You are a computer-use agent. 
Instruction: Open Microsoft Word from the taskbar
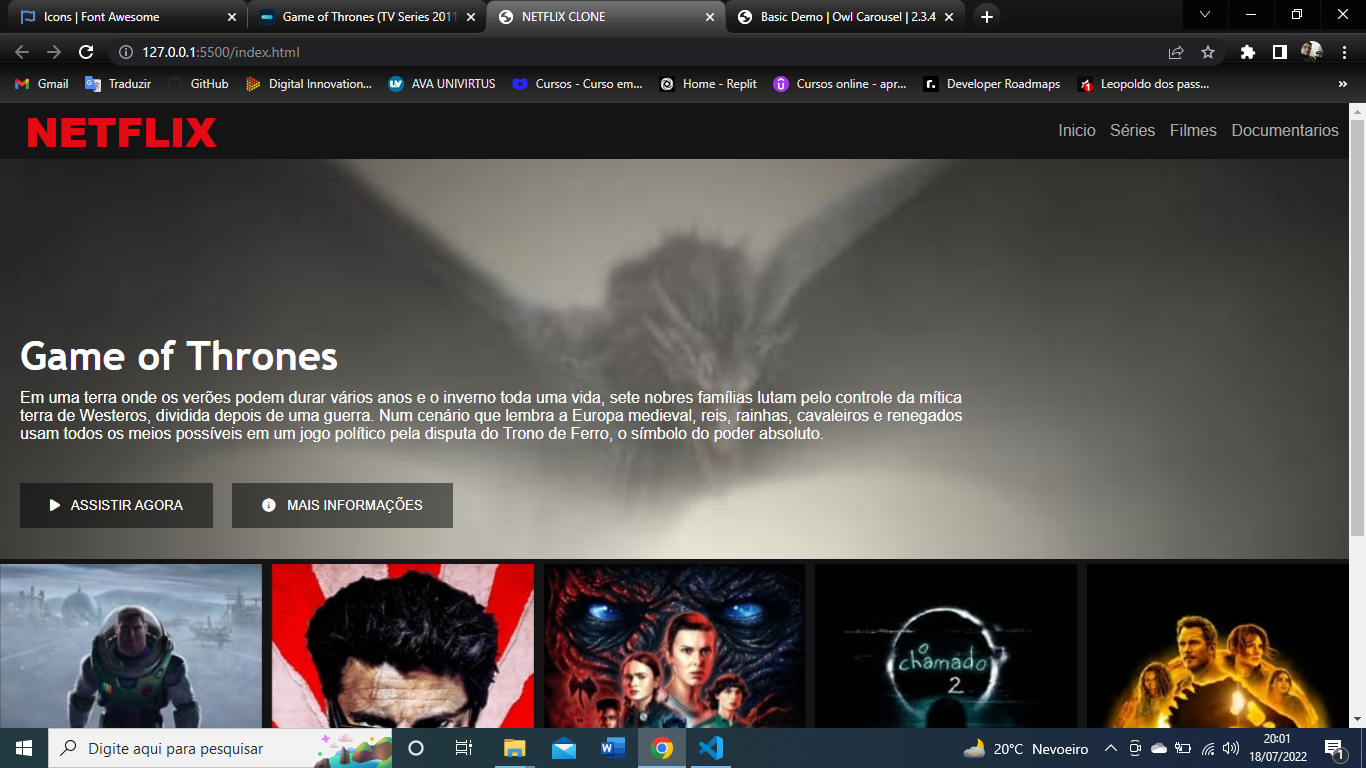pos(613,748)
